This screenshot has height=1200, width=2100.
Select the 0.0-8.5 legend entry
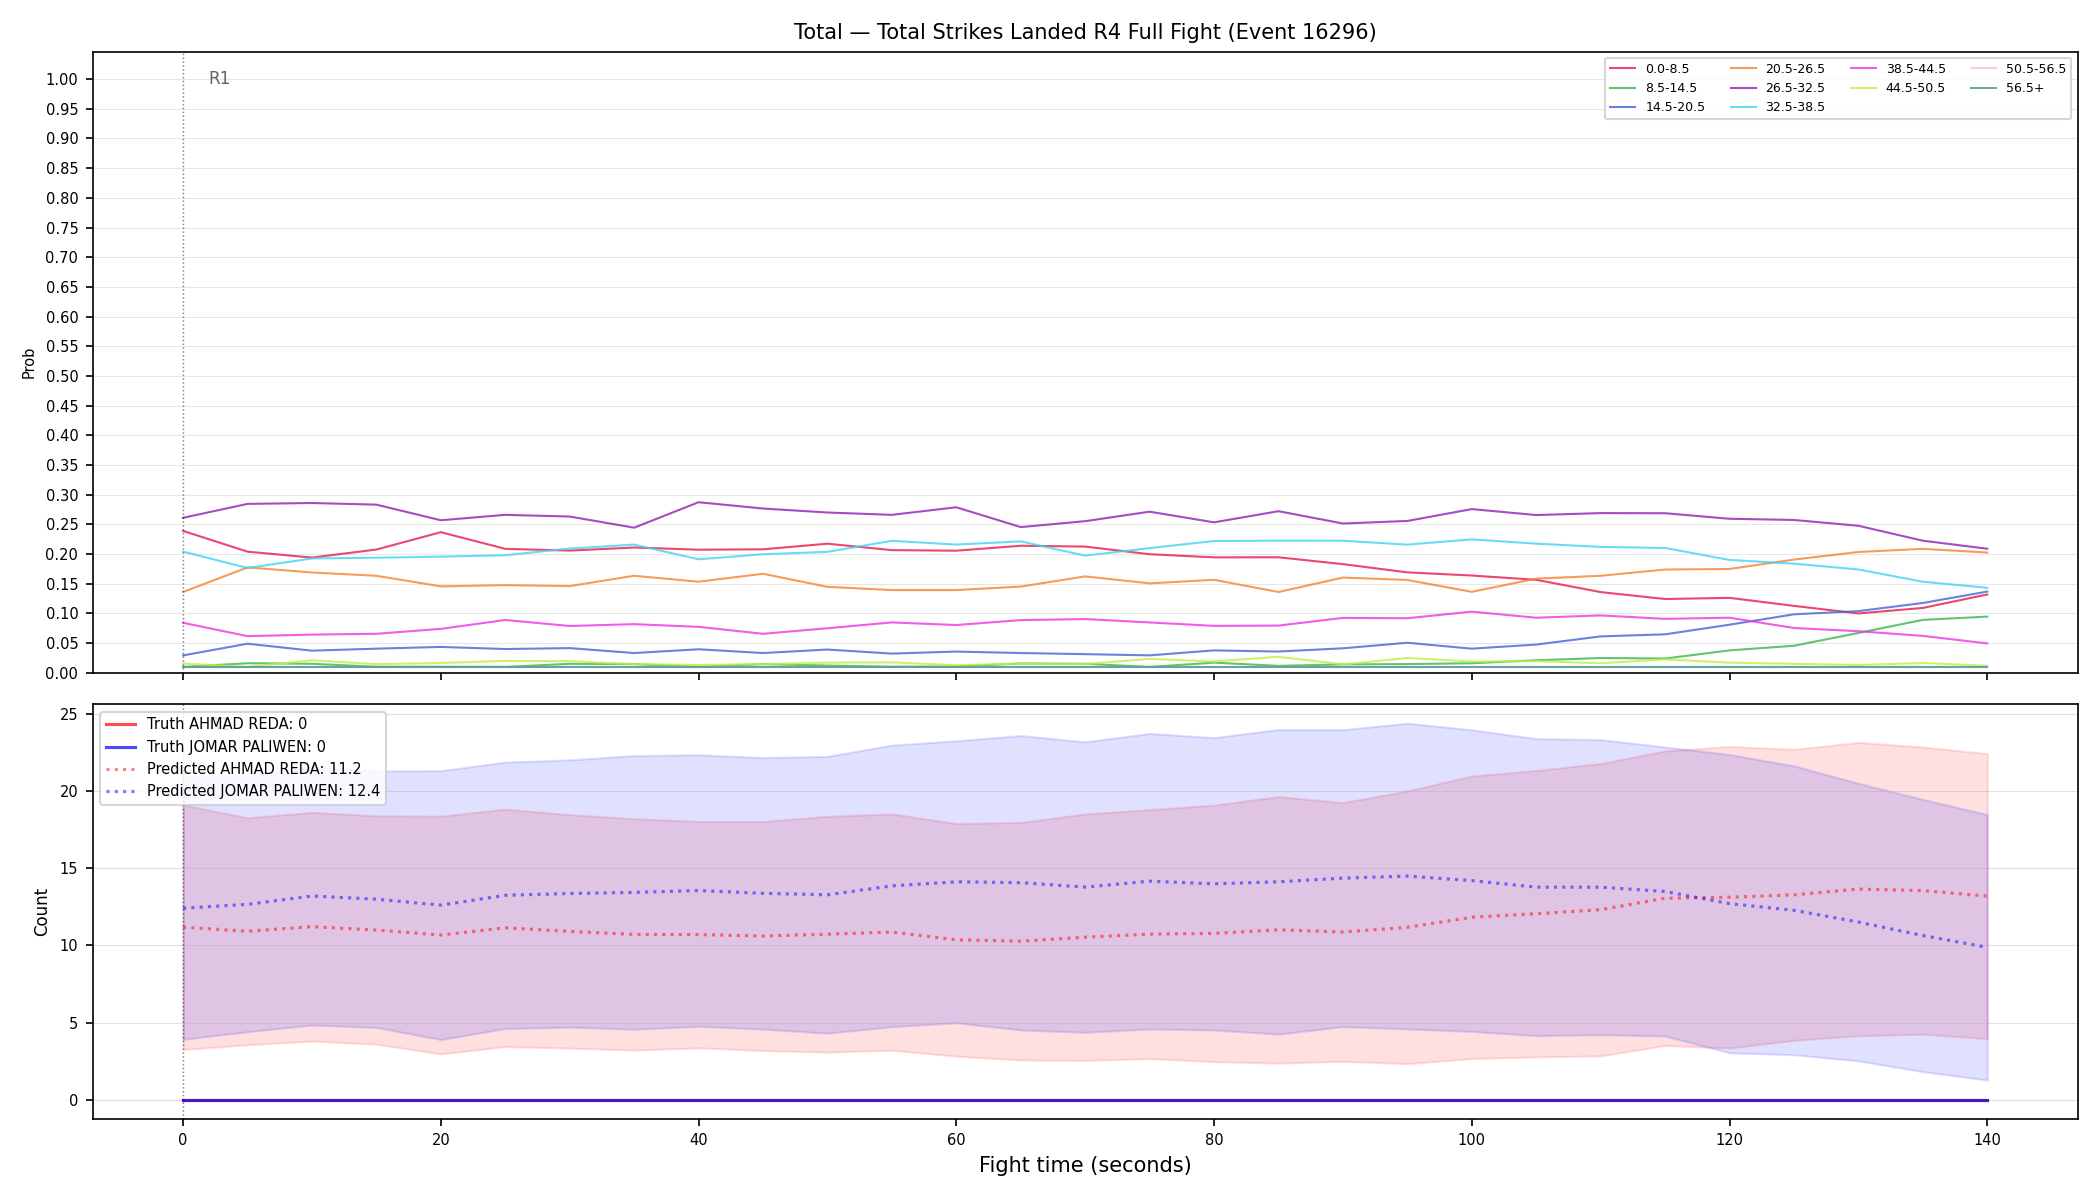1650,69
